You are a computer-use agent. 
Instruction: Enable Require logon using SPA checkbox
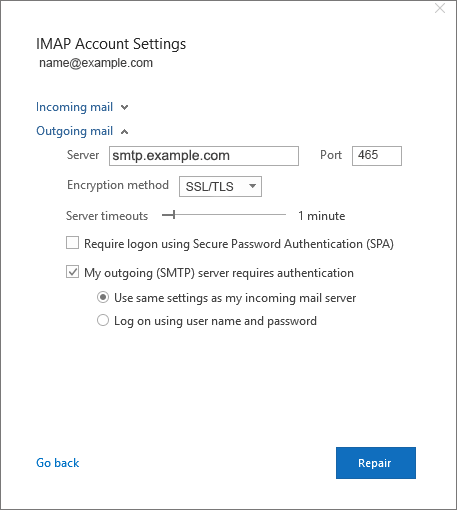tap(72, 243)
